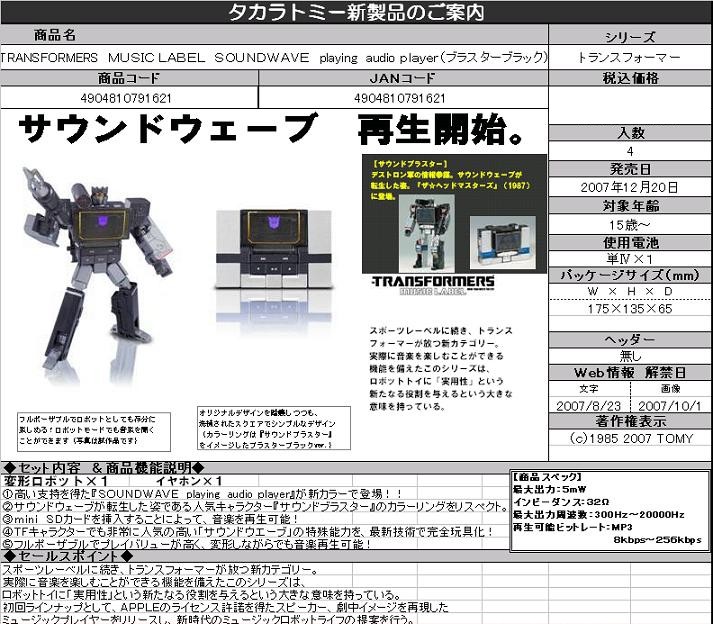Select line ① about the new color release
The image size is (713, 624).
click(x=203, y=494)
